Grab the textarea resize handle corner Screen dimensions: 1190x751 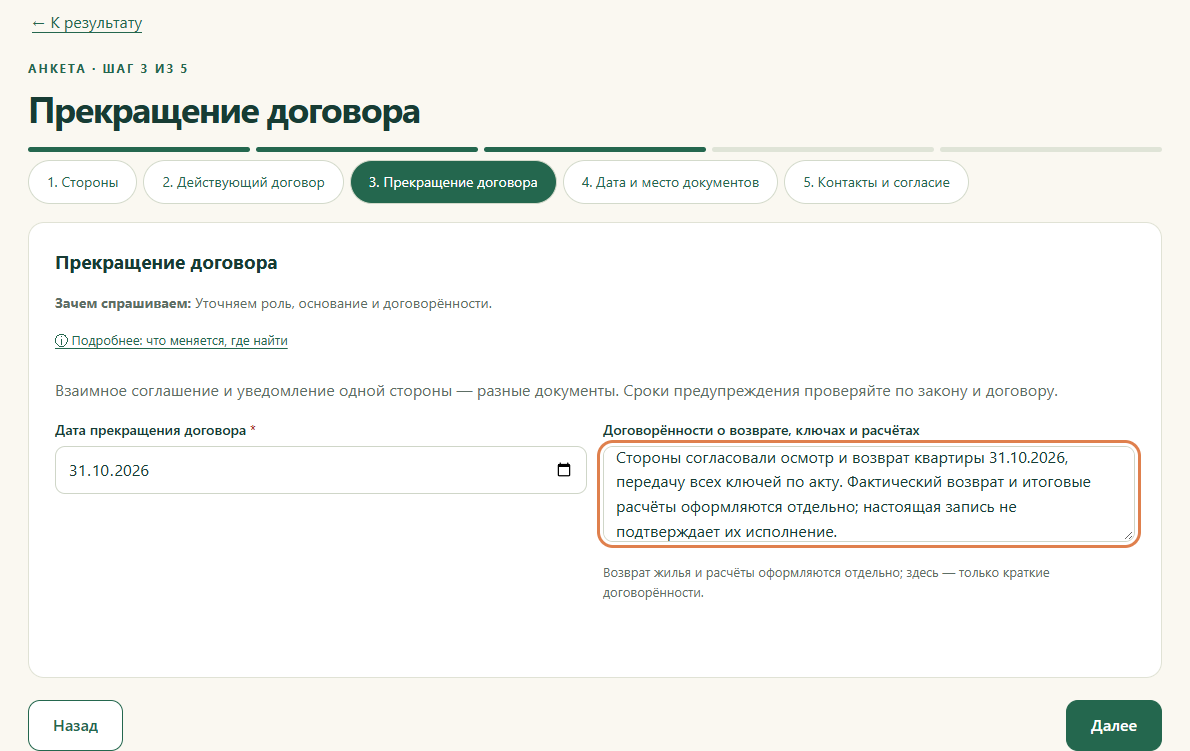[x=1129, y=535]
